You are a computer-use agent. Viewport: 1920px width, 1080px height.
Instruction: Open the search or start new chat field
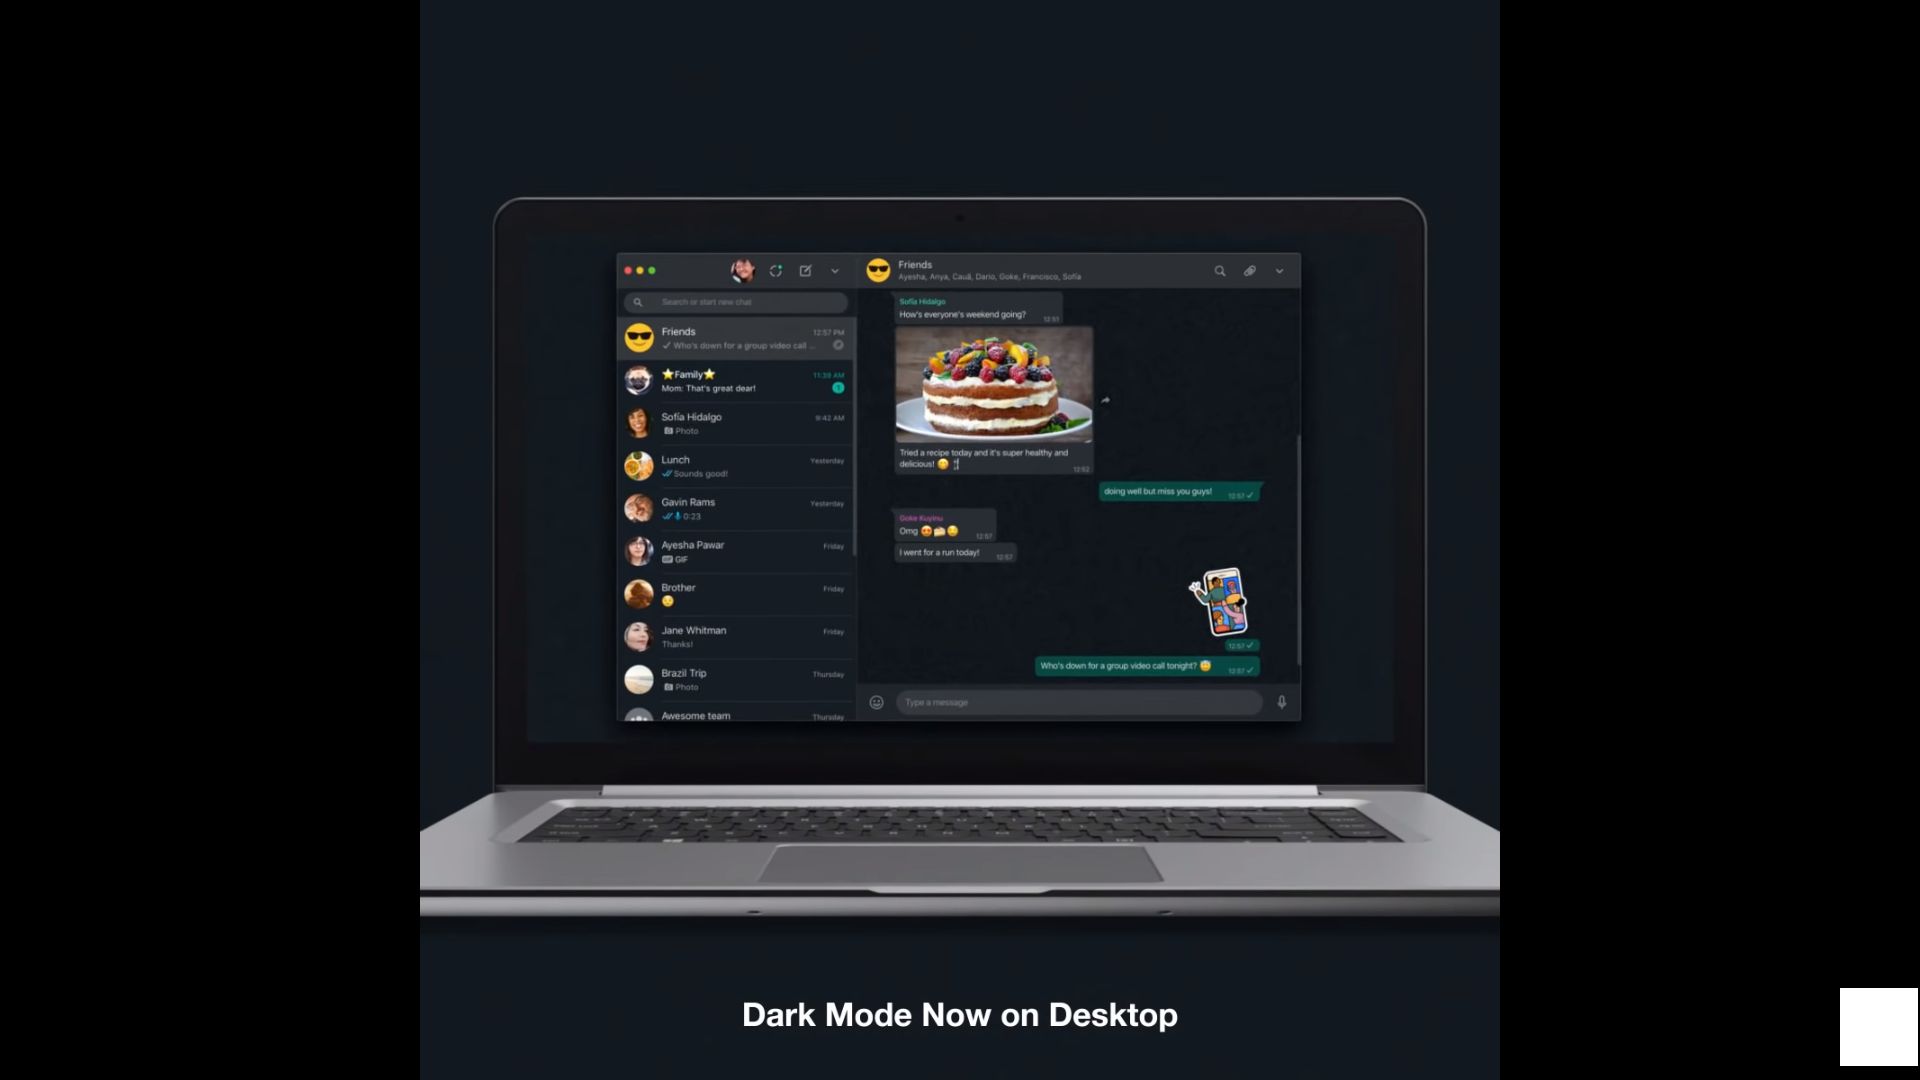point(736,303)
